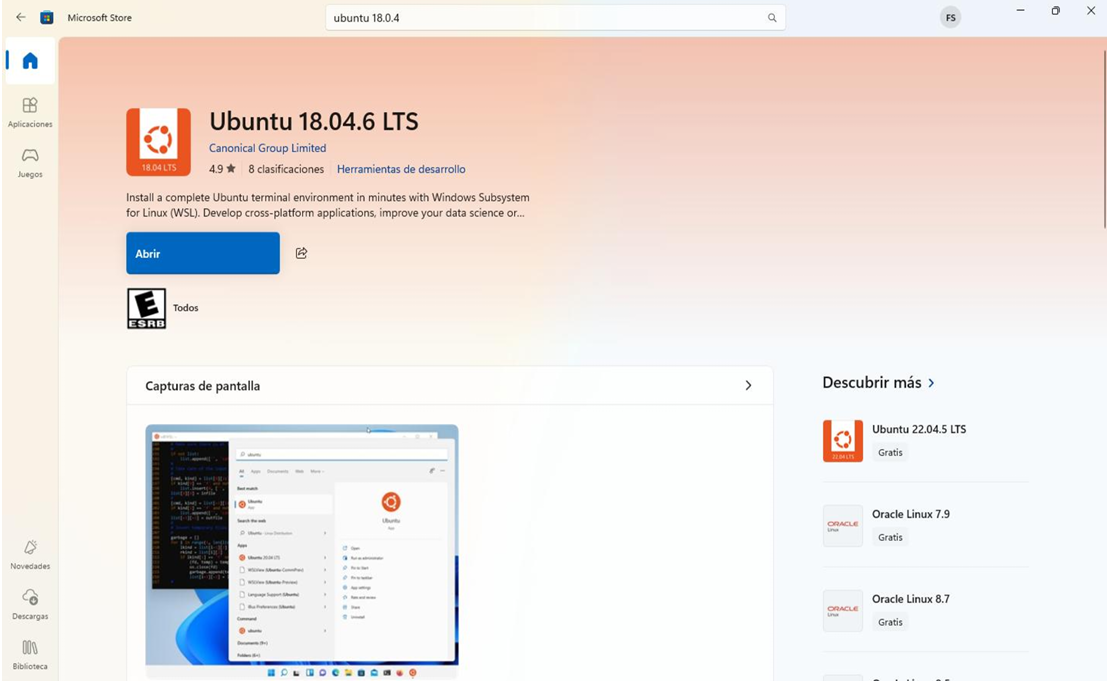Viewport: 1112px width, 686px height.
Task: View the 8 clasificaciones ratings
Action: pyautogui.click(x=286, y=169)
